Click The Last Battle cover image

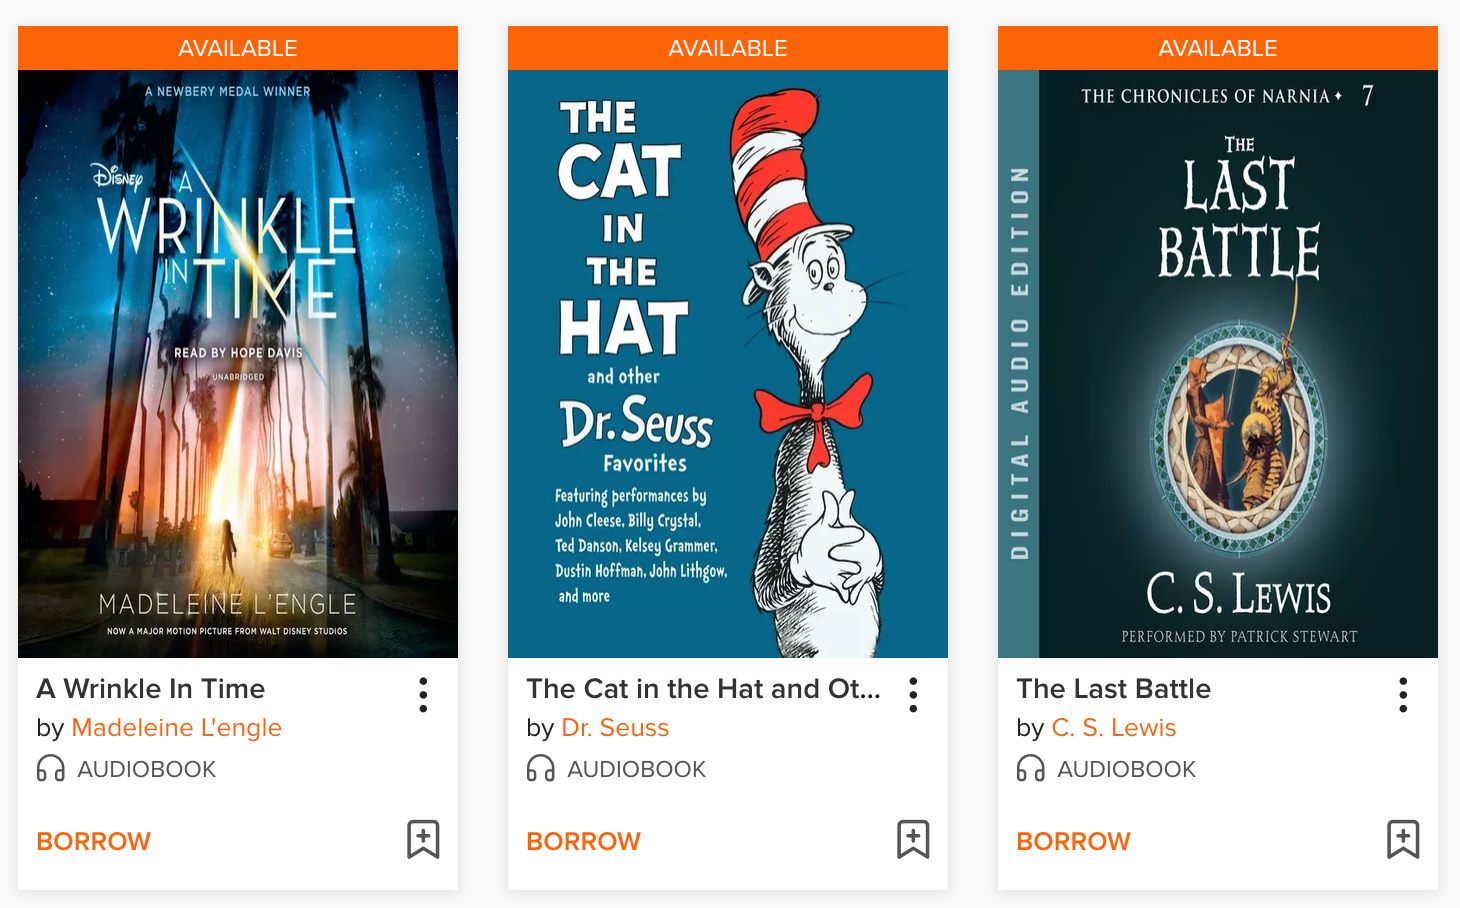click(x=1218, y=364)
